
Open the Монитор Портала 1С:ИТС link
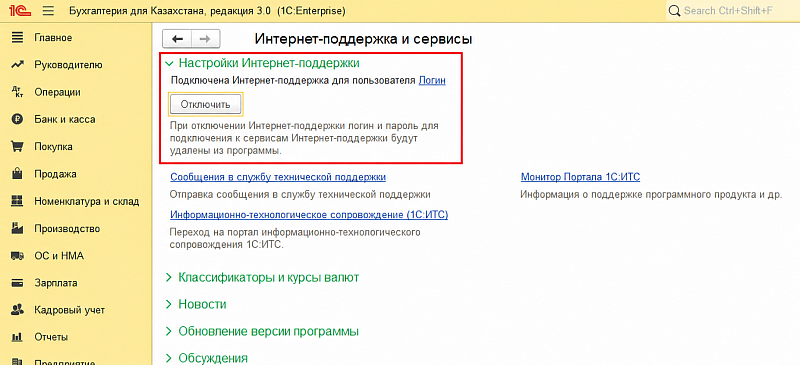581,177
